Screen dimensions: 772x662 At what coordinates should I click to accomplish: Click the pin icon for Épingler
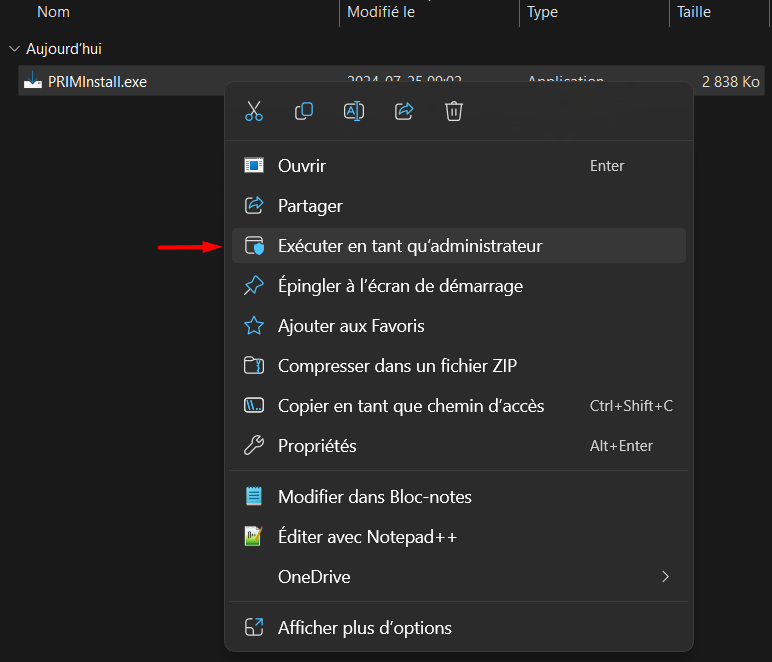coord(254,286)
